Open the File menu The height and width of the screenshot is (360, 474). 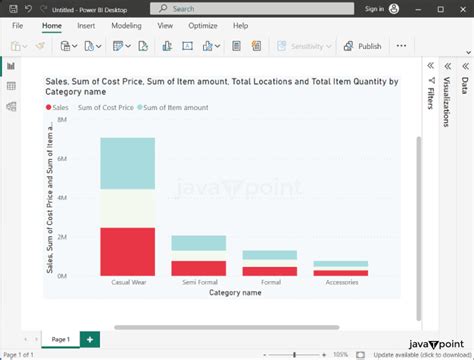[17, 26]
